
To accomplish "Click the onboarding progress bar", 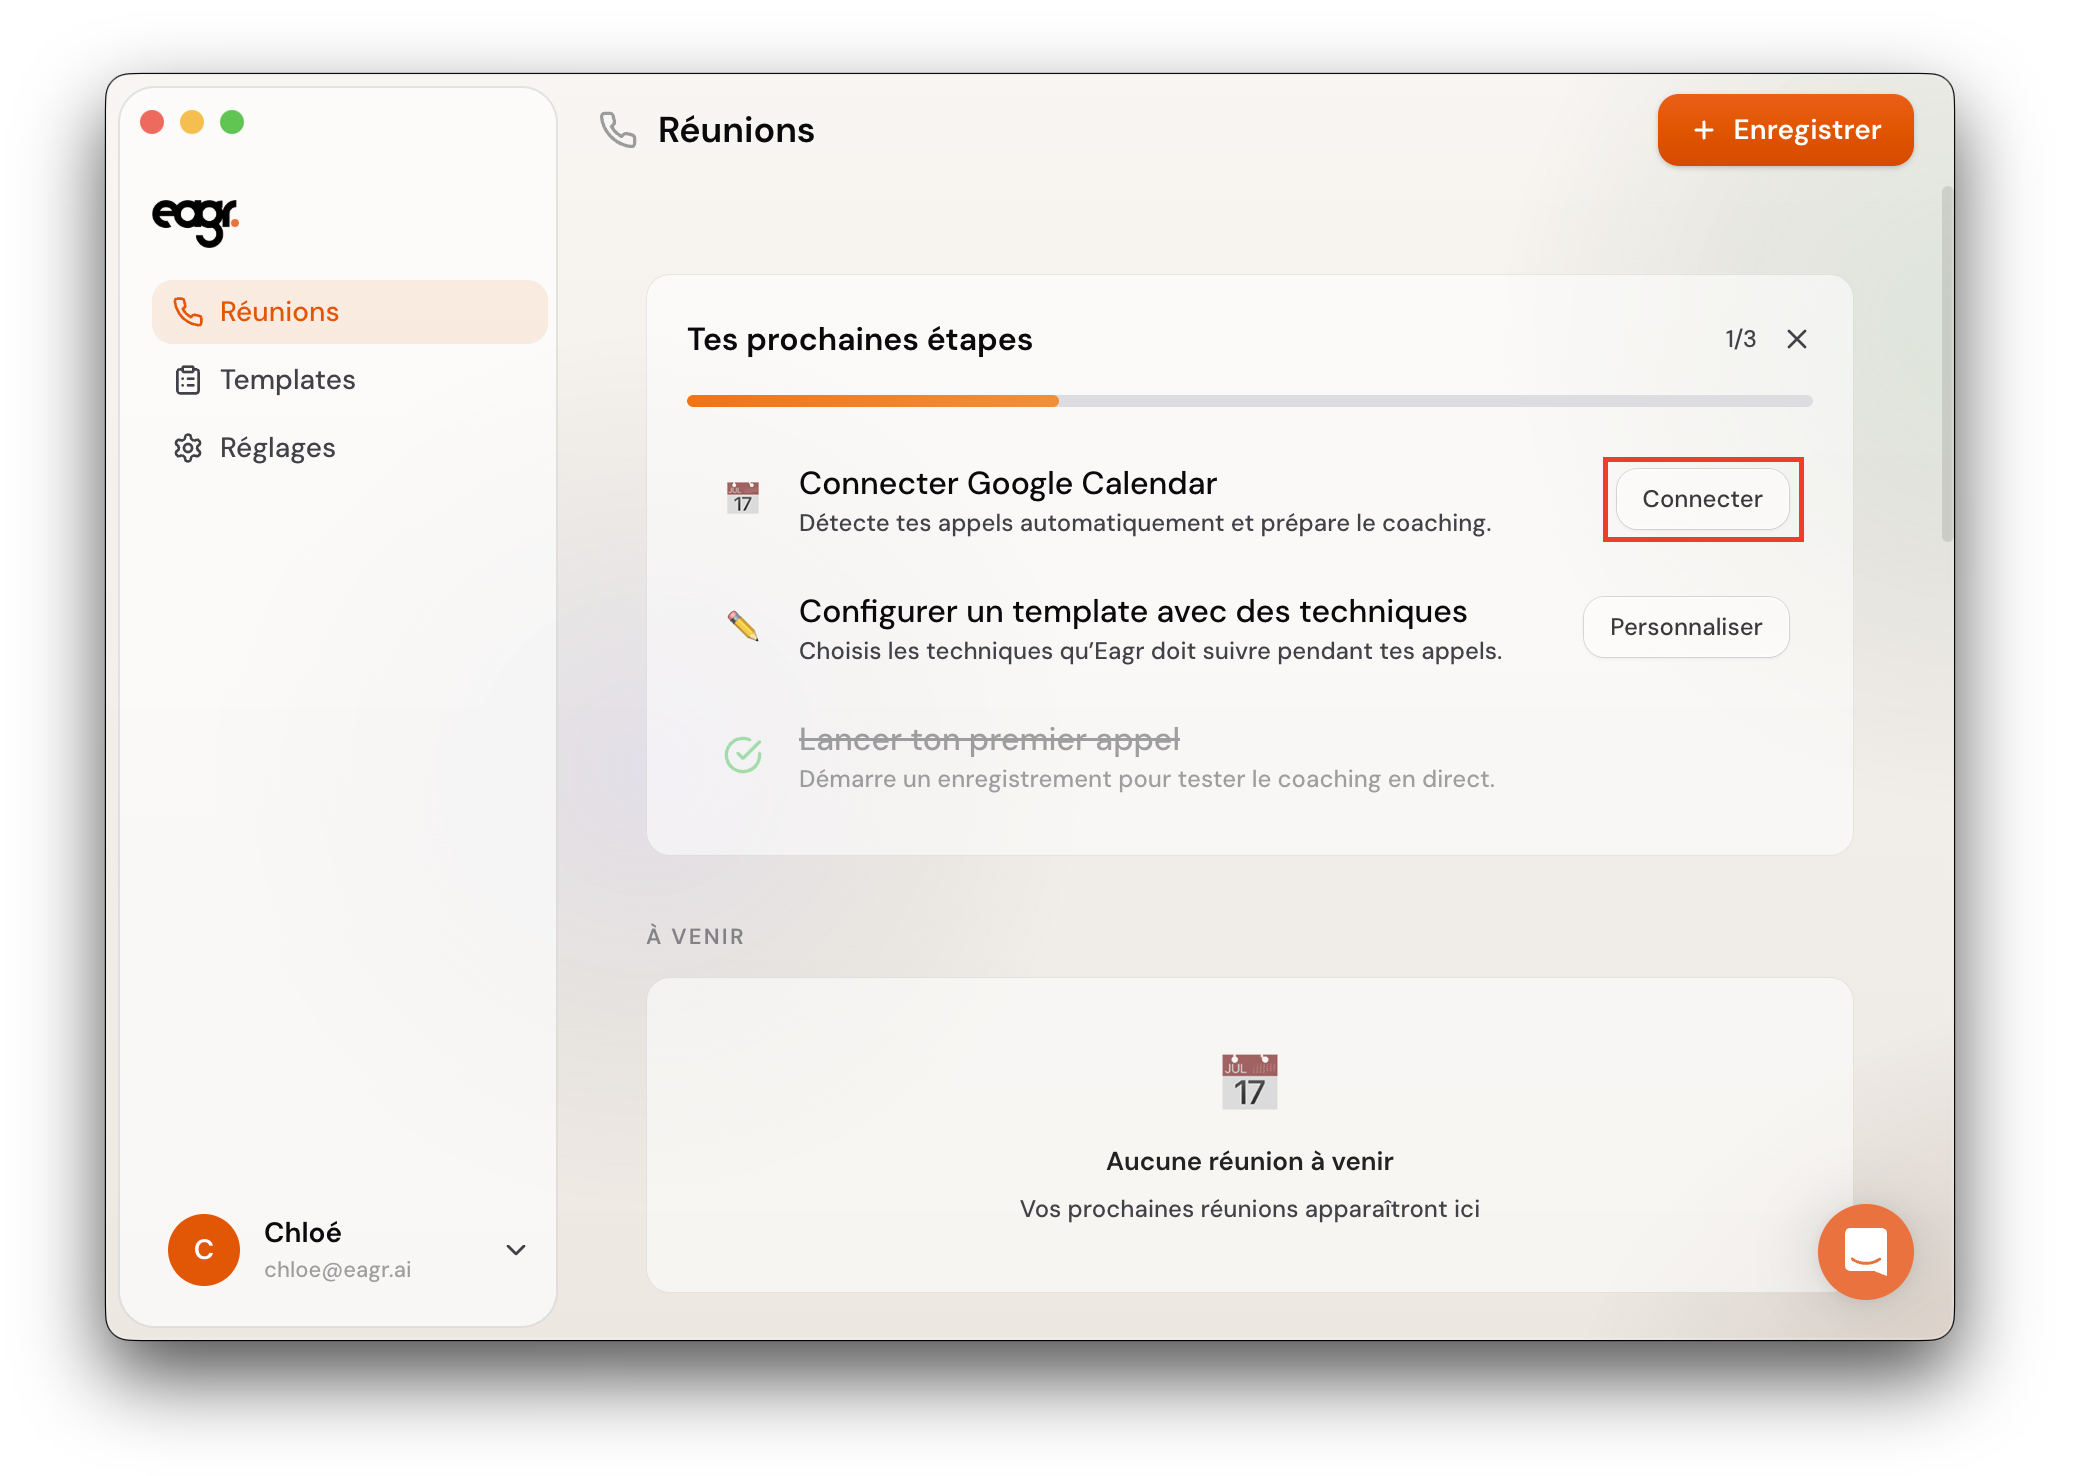I will [x=1249, y=401].
